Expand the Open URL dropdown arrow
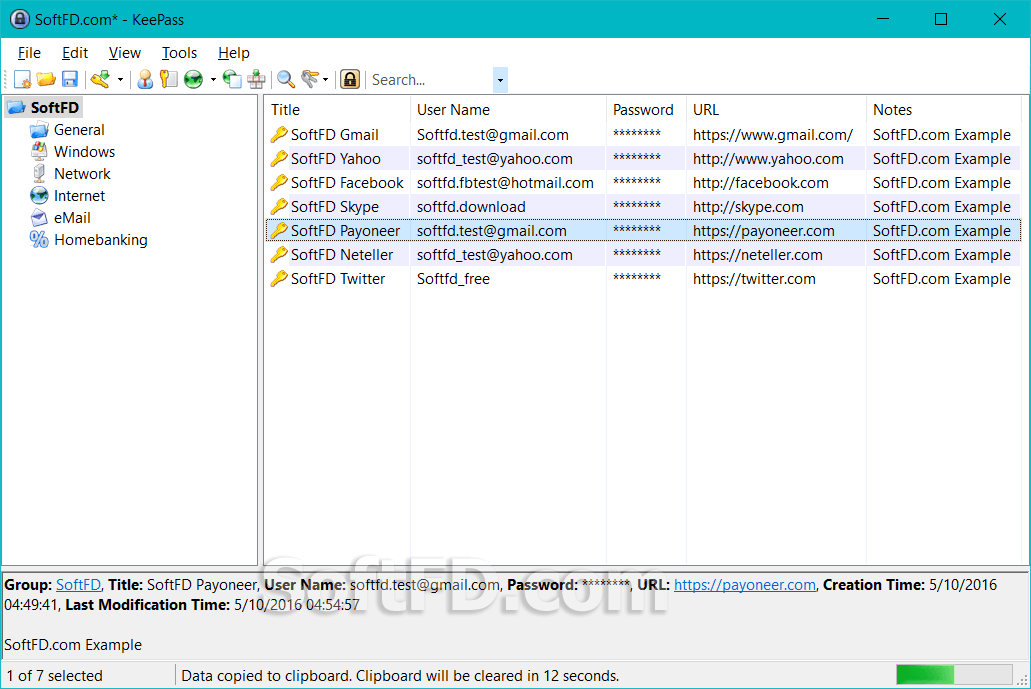The height and width of the screenshot is (689, 1031). 213,80
